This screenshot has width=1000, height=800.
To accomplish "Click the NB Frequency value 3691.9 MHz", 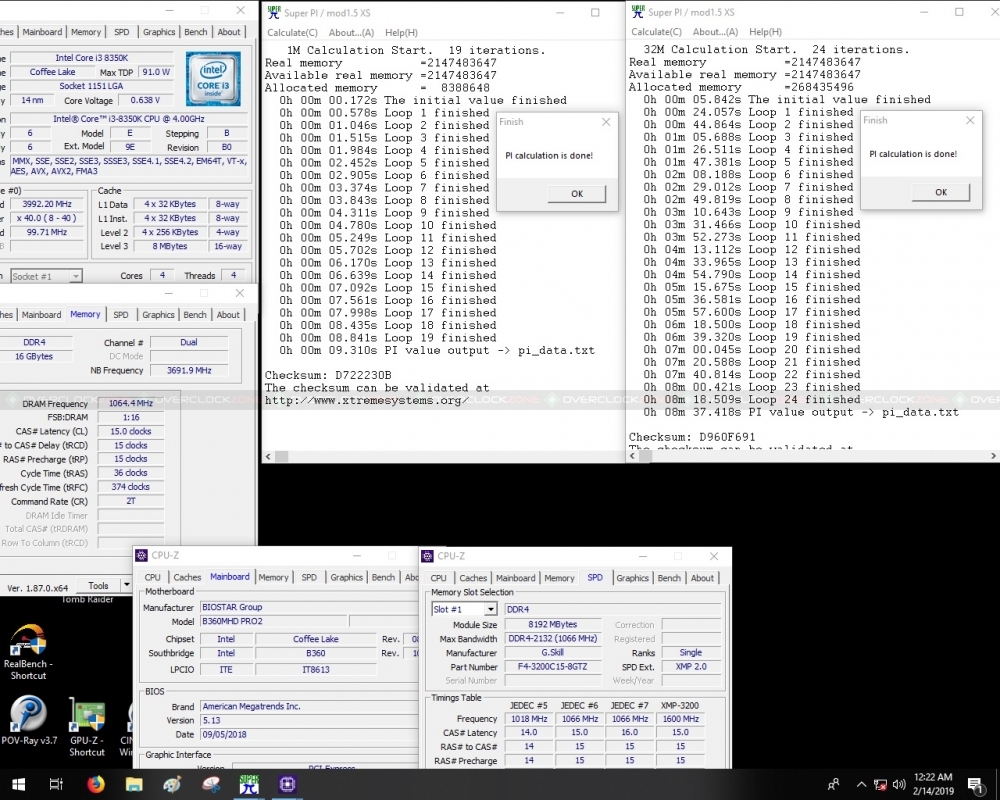I will [189, 370].
